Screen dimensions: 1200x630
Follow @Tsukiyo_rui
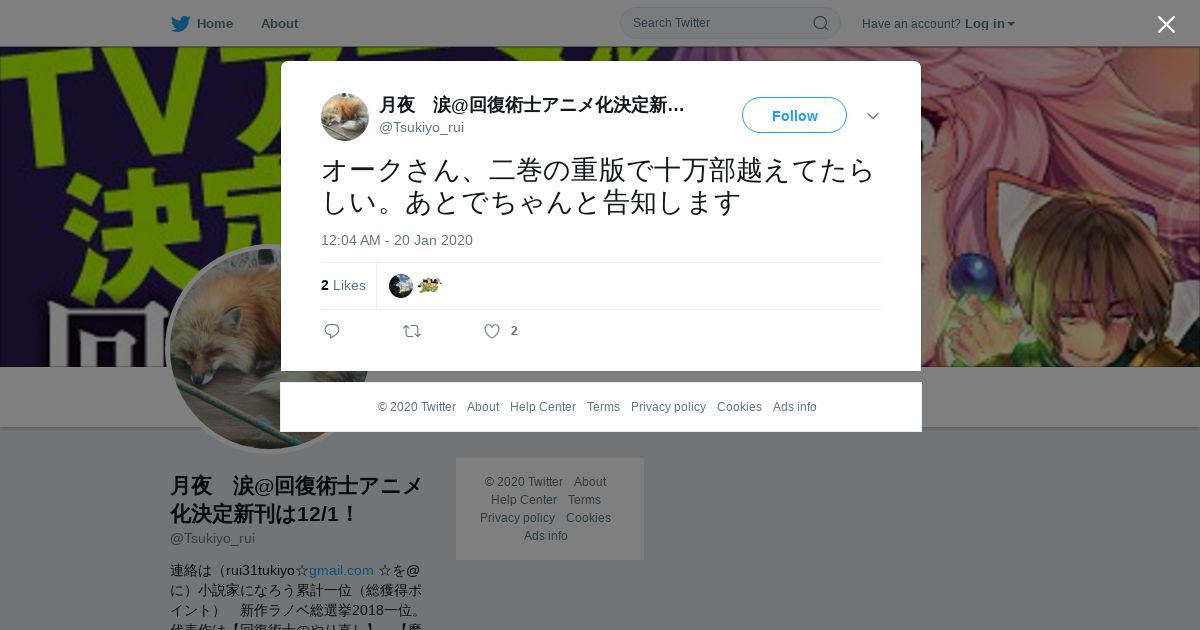click(x=794, y=116)
